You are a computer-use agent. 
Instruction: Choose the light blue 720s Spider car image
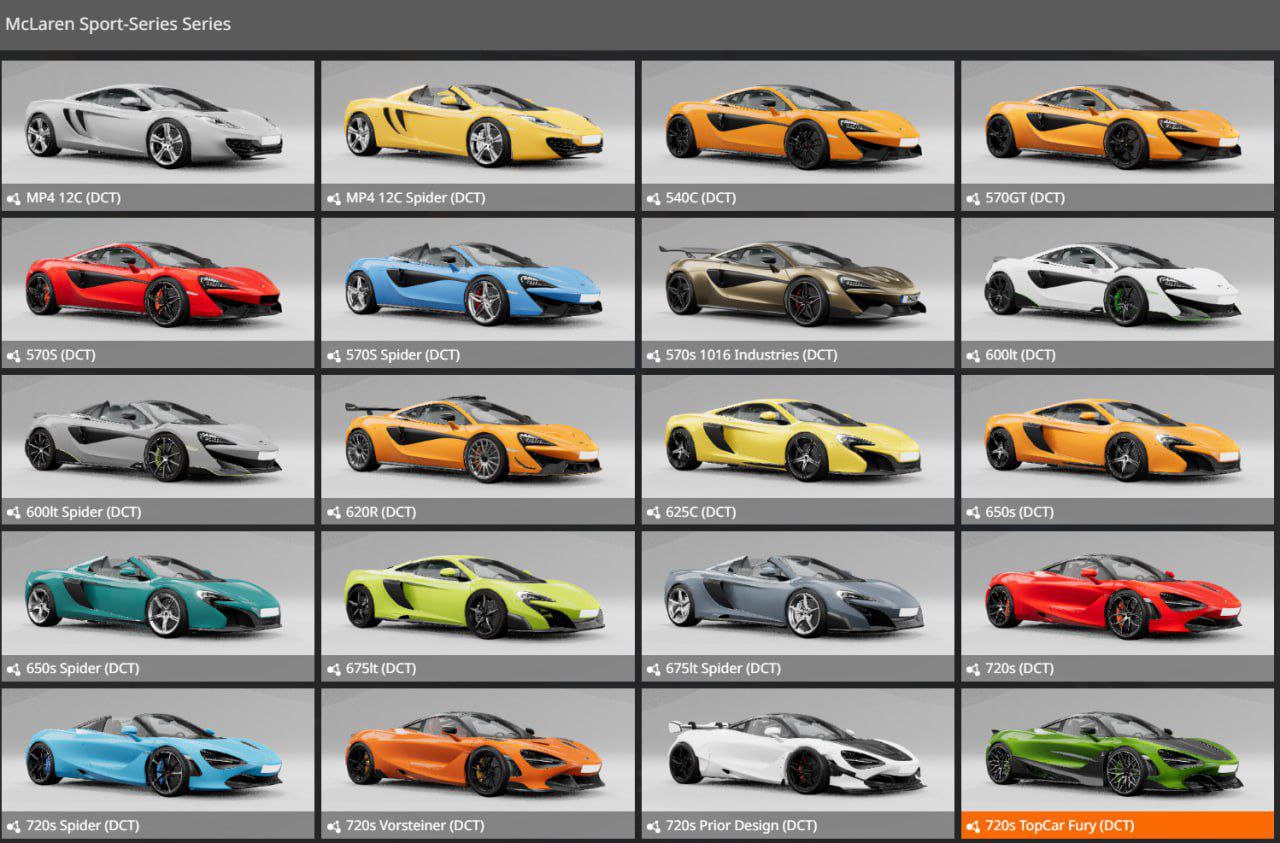157,752
